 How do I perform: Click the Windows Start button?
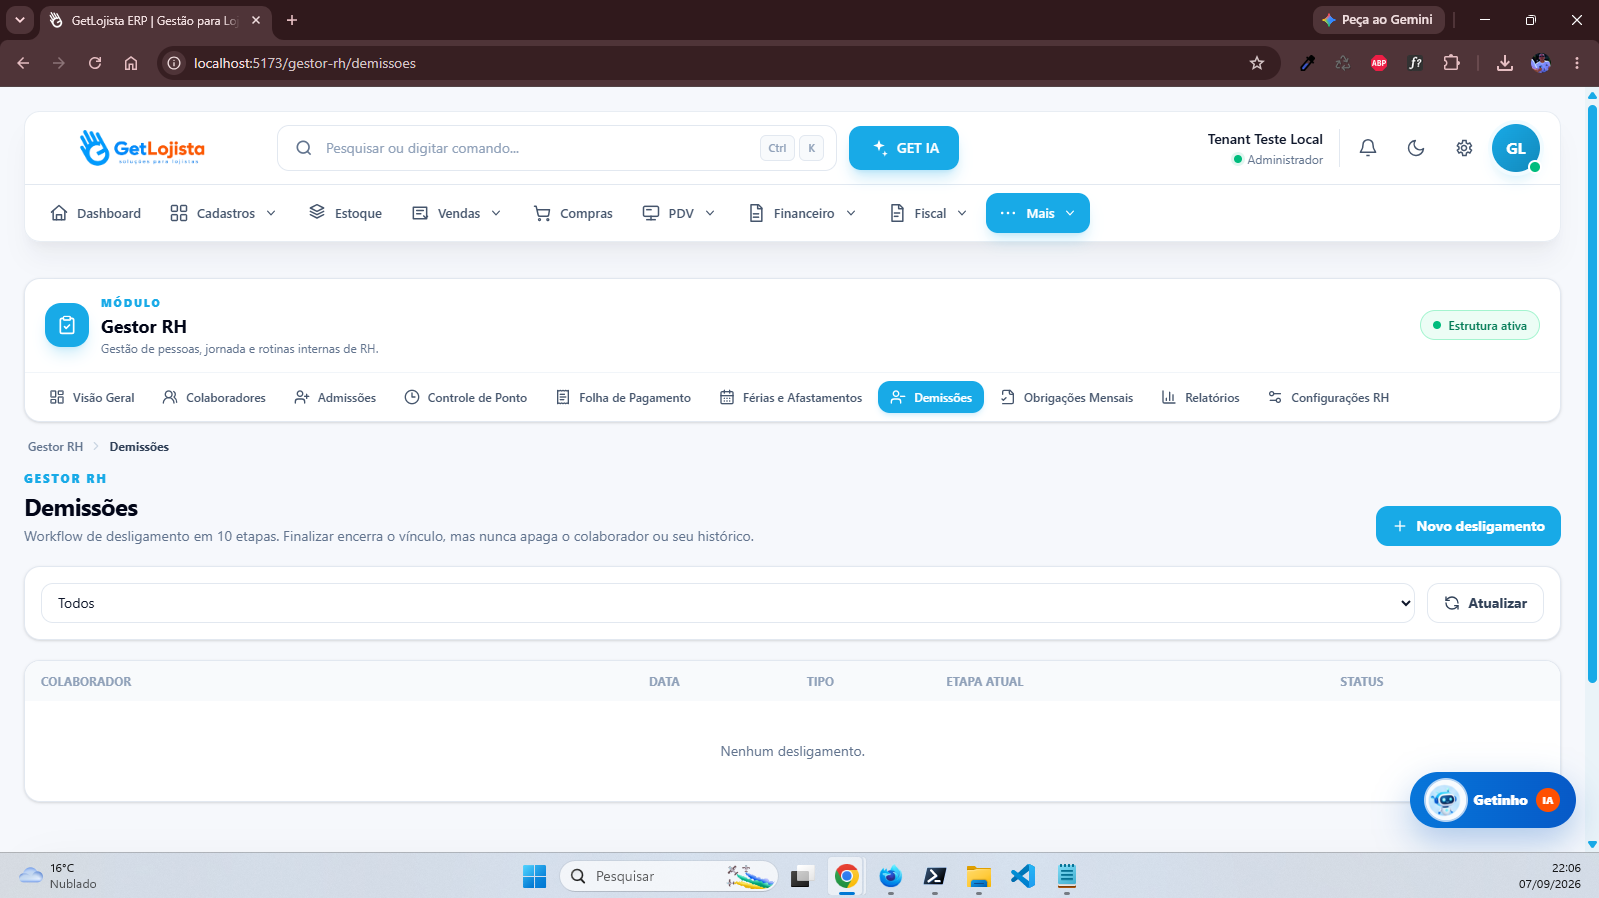534,876
